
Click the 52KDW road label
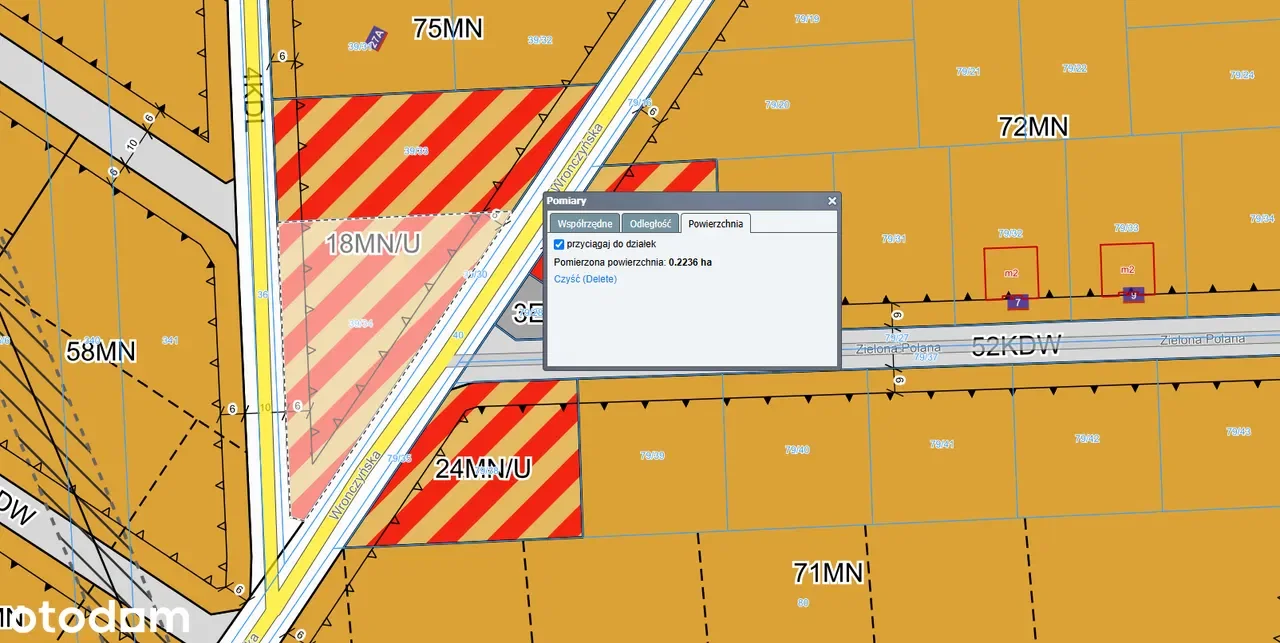(1015, 347)
